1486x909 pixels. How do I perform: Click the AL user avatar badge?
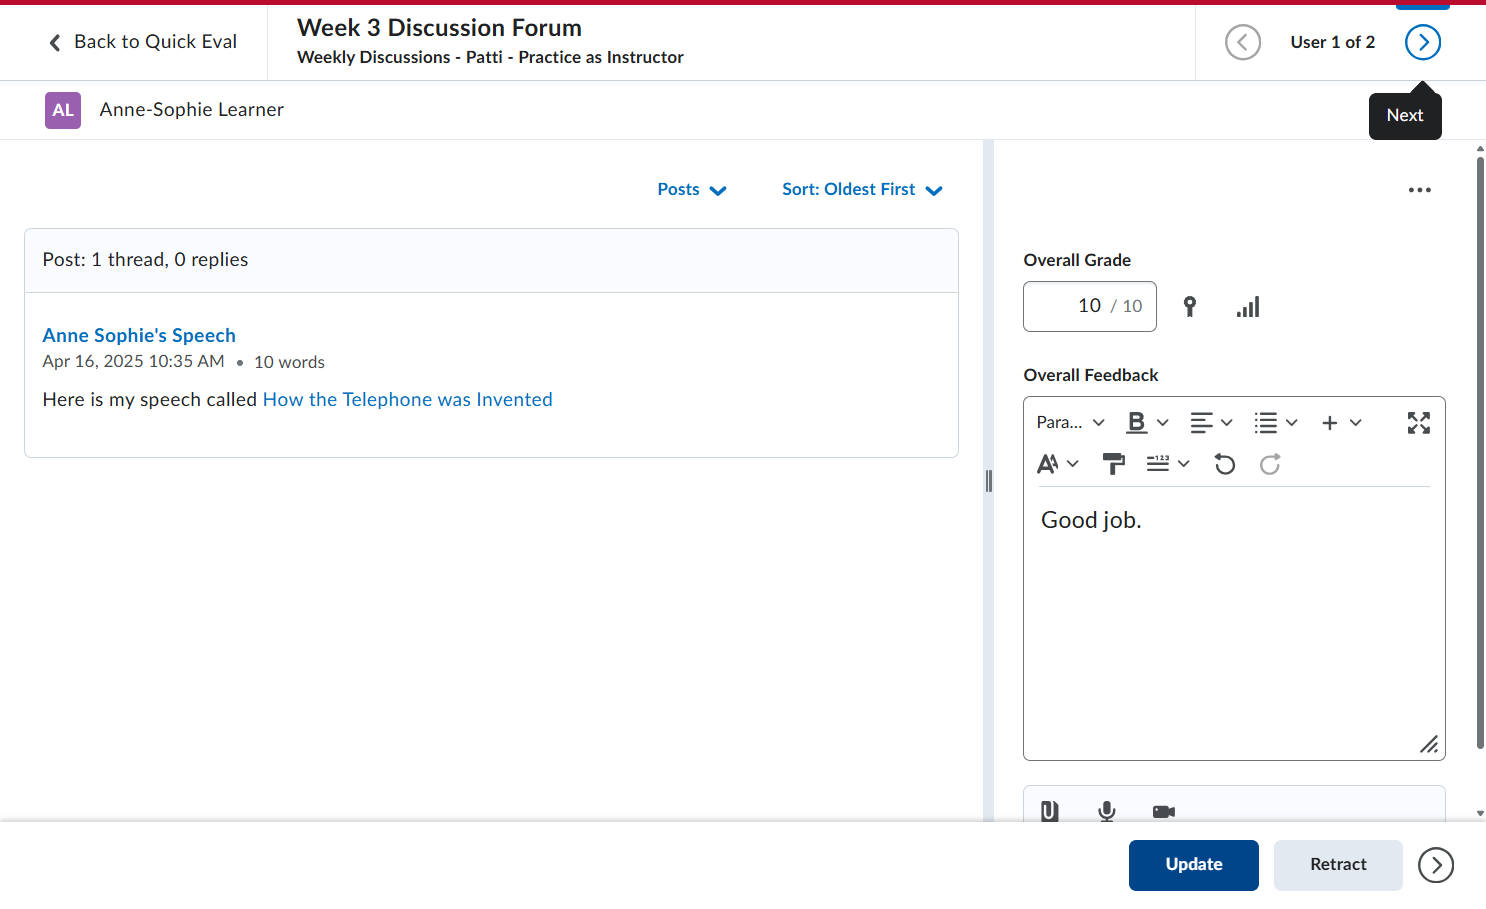point(63,110)
